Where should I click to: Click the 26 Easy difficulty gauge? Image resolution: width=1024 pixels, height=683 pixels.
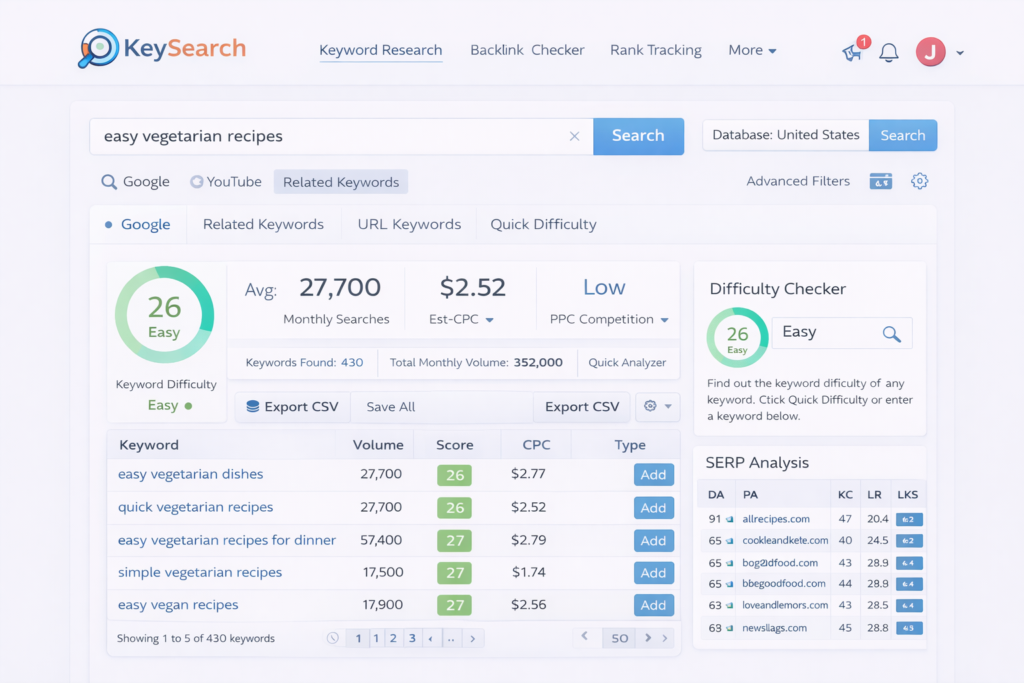[x=164, y=316]
